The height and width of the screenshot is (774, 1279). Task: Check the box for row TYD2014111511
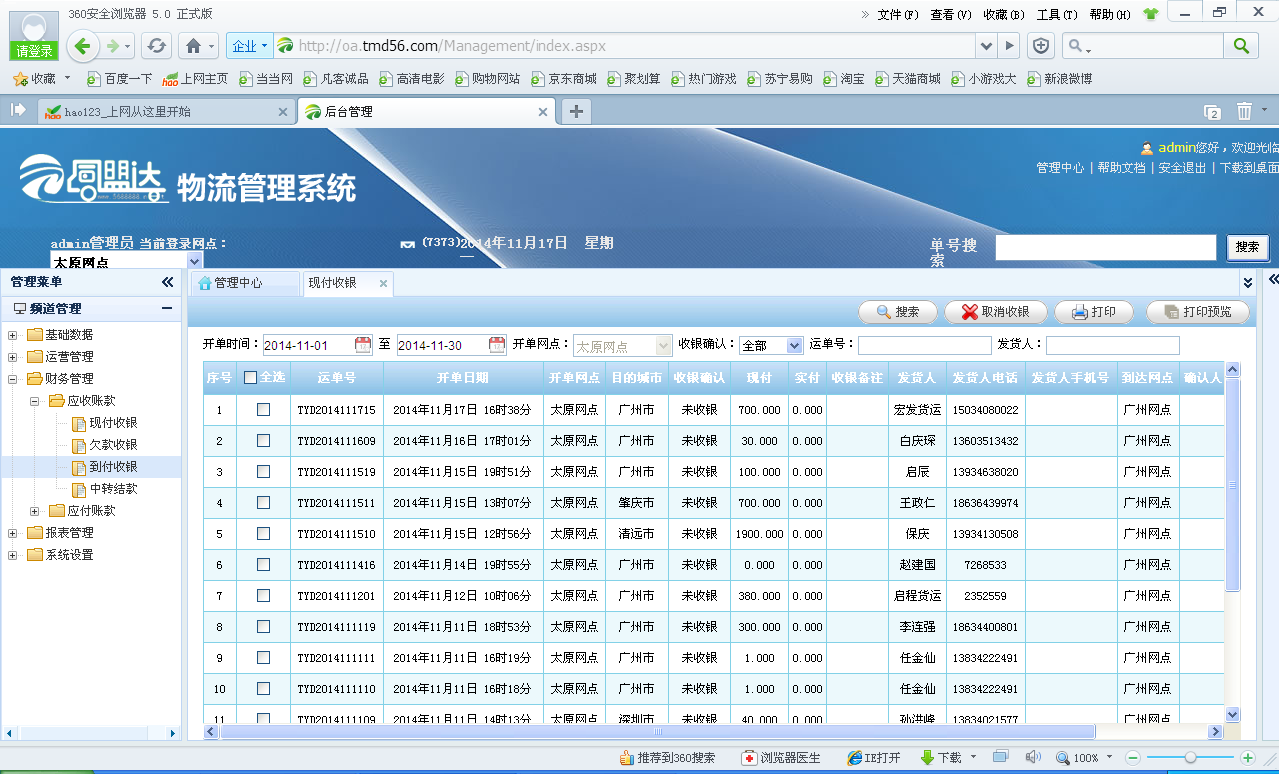pos(263,502)
